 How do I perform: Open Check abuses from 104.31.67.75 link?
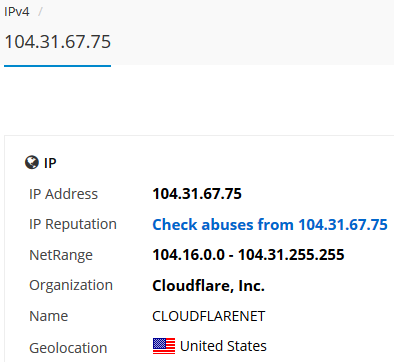(270, 224)
